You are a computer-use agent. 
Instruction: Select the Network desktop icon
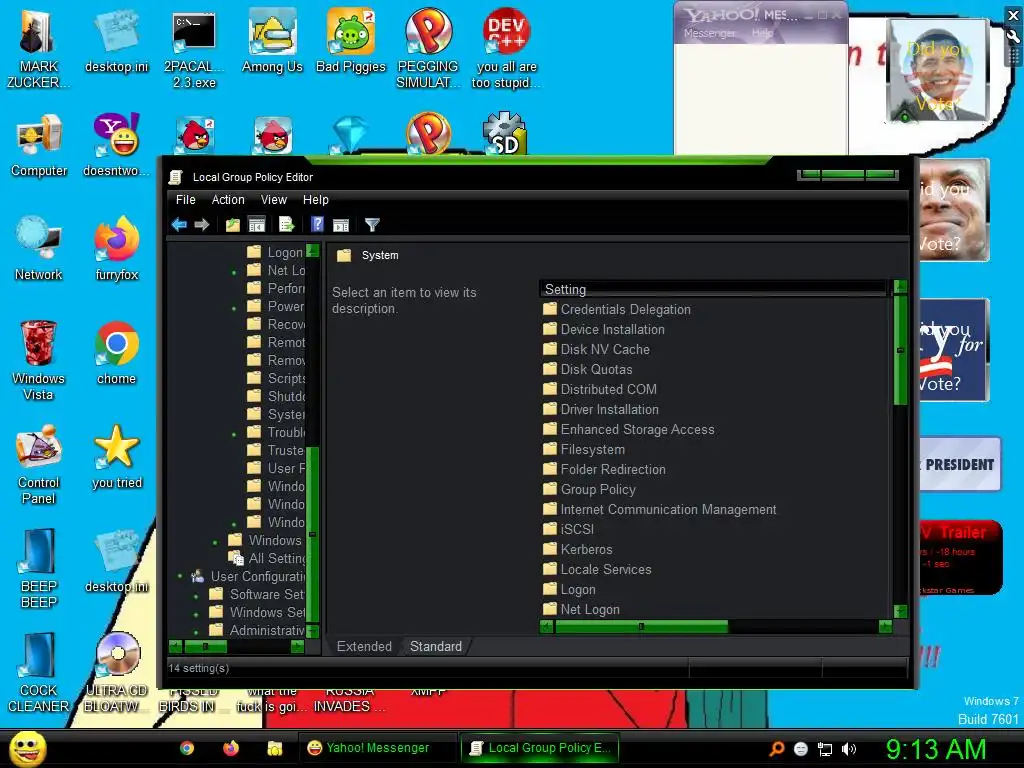pos(39,249)
